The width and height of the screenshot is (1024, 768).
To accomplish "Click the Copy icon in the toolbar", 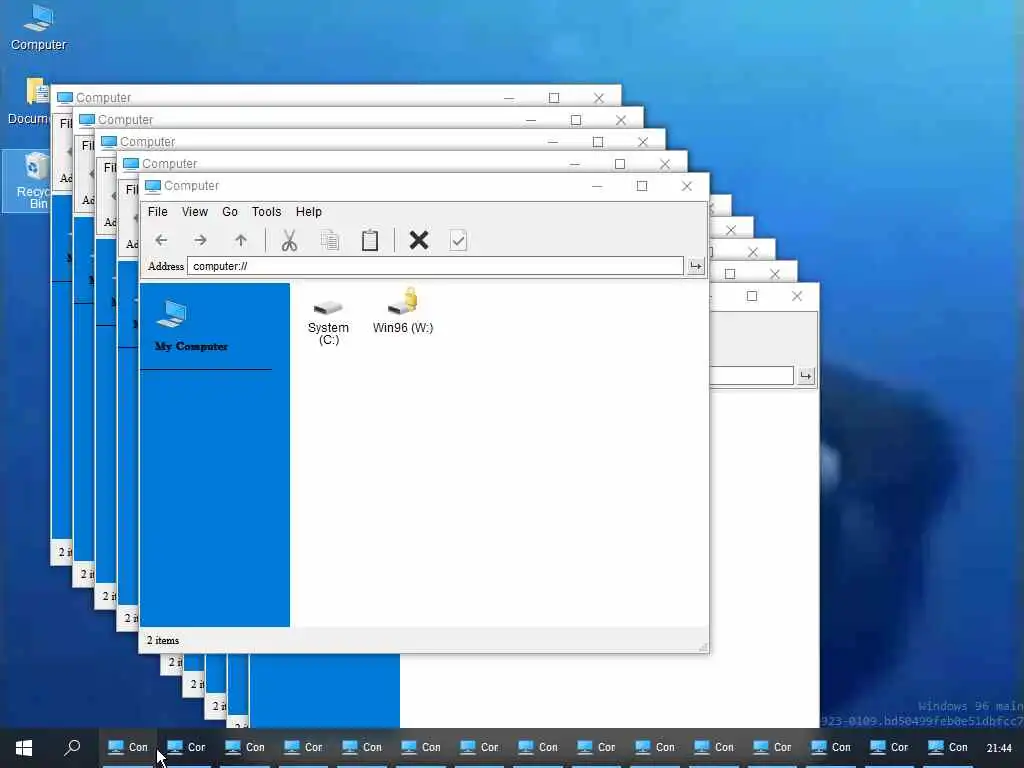I will 330,240.
